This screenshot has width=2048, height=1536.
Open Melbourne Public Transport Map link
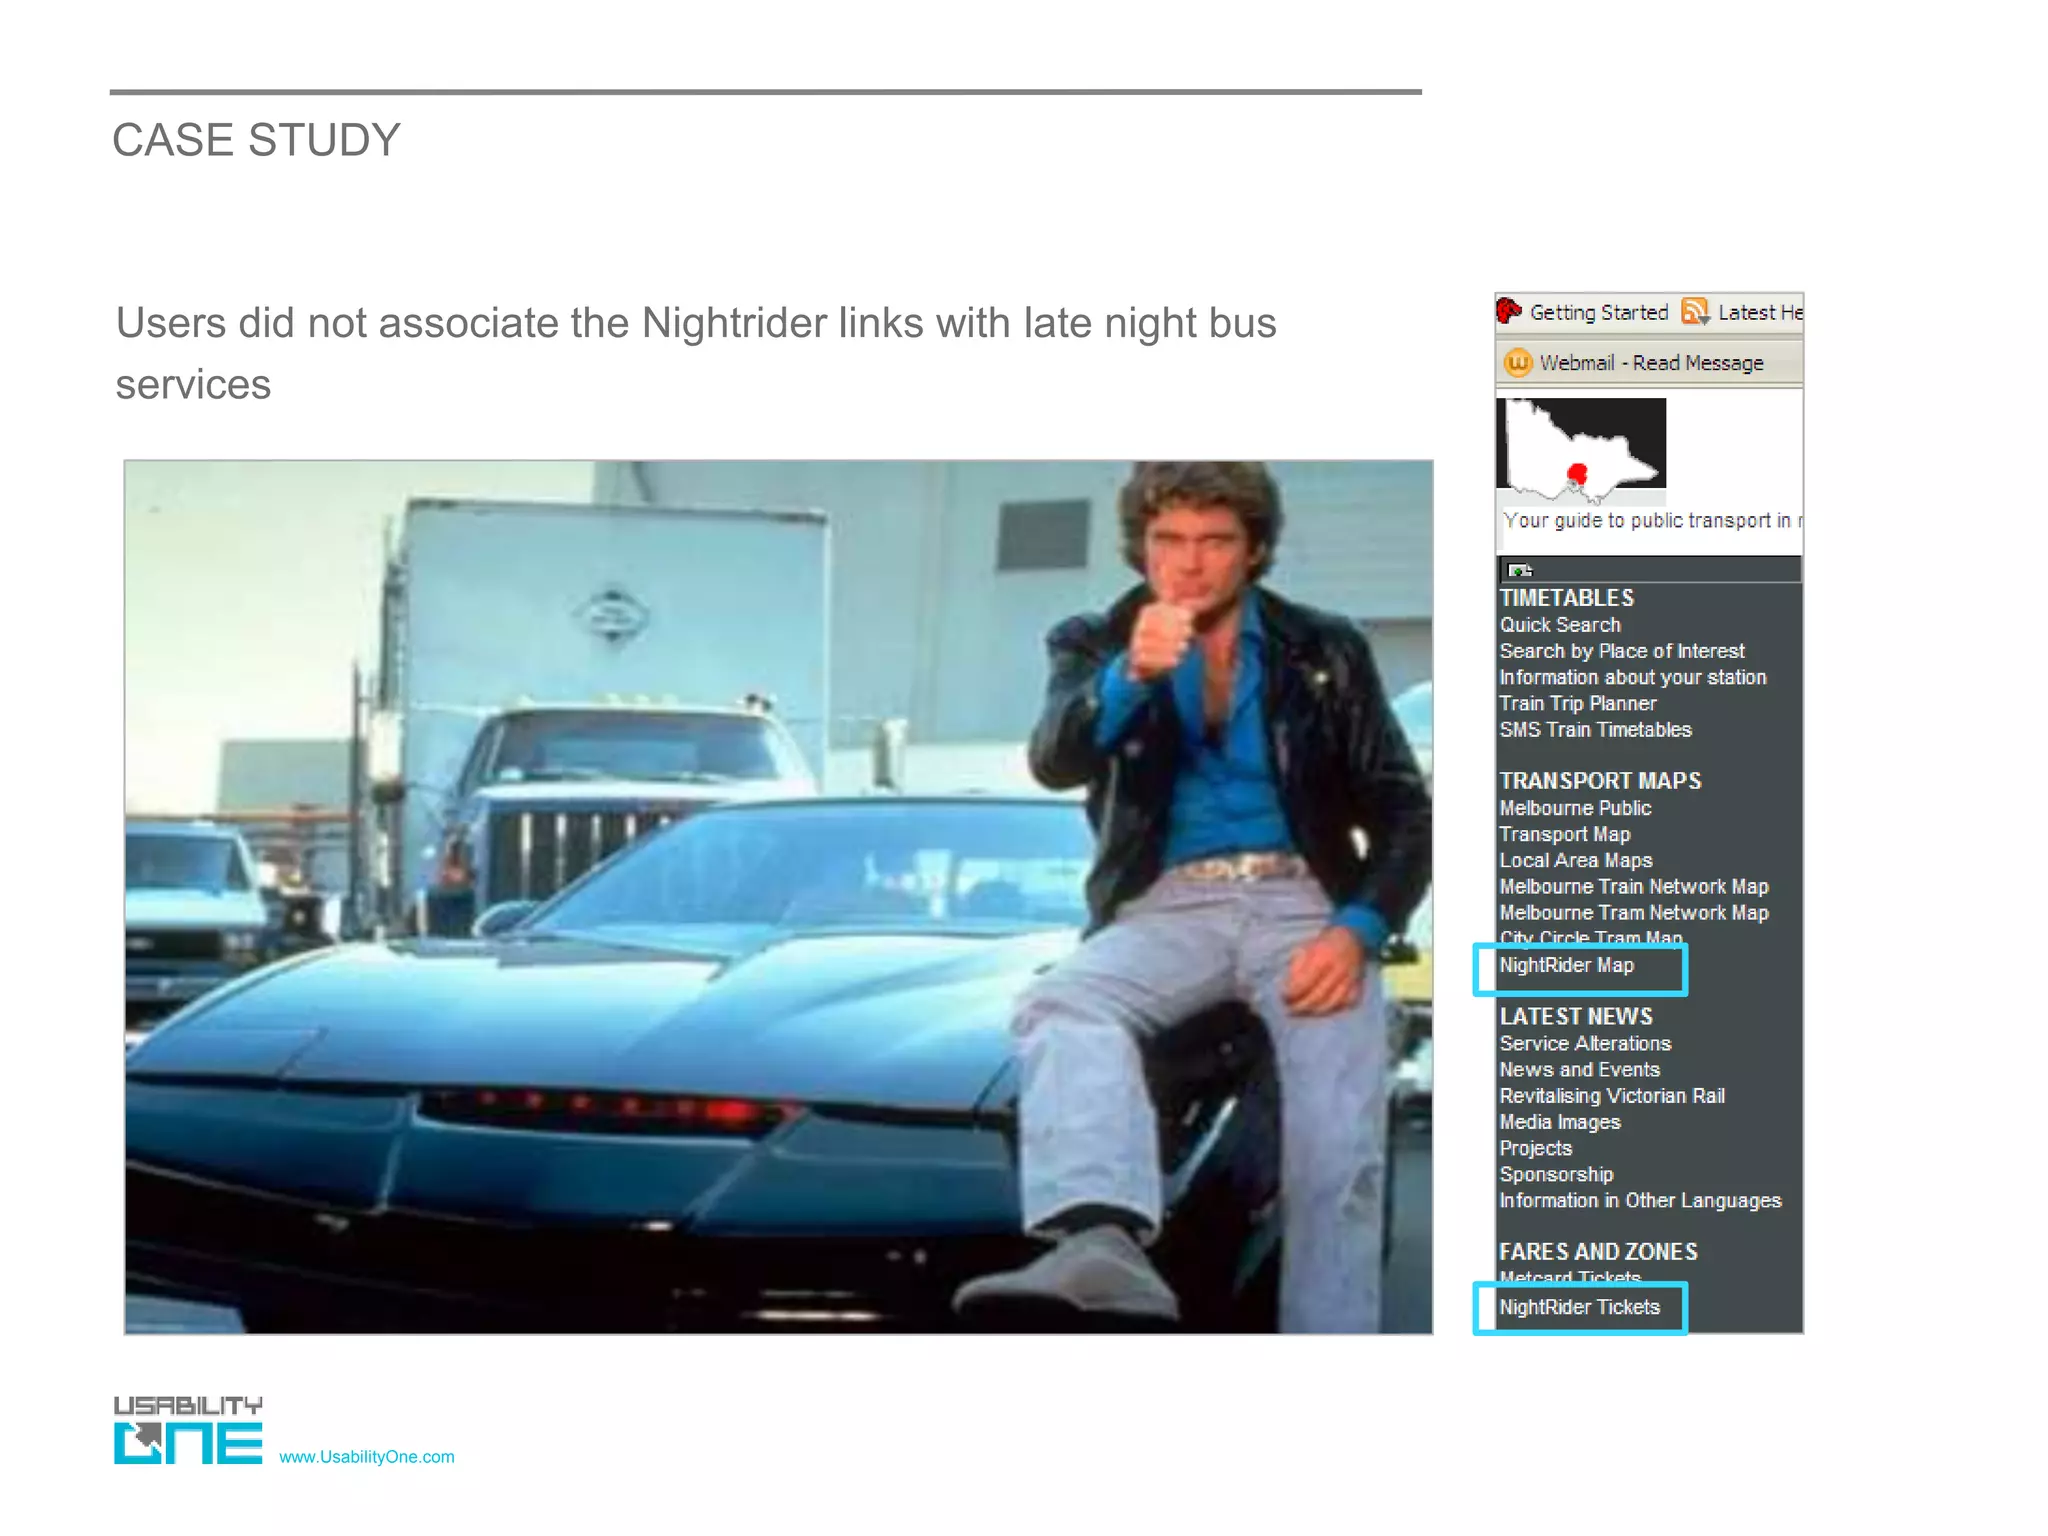(x=1575, y=821)
